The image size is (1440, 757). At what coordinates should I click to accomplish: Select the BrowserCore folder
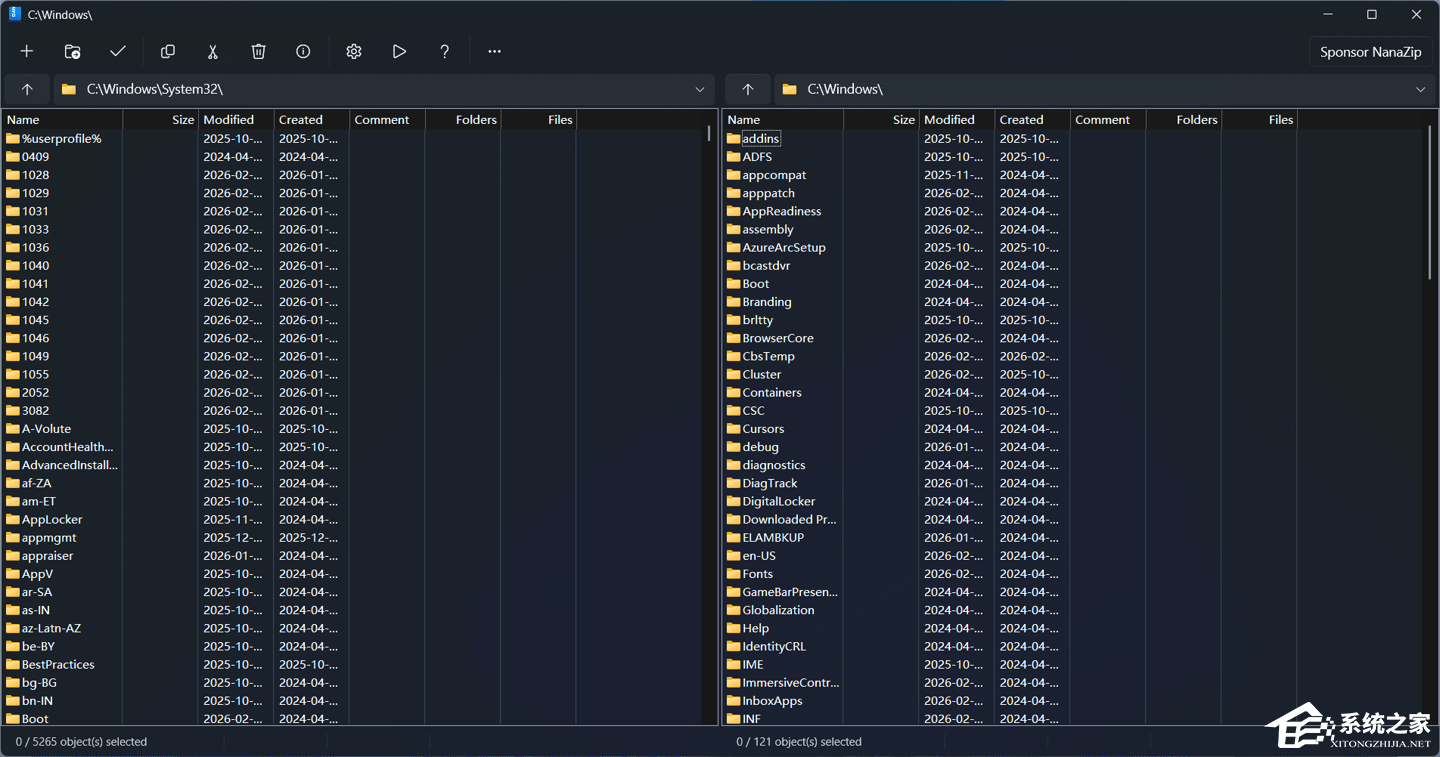(x=777, y=338)
